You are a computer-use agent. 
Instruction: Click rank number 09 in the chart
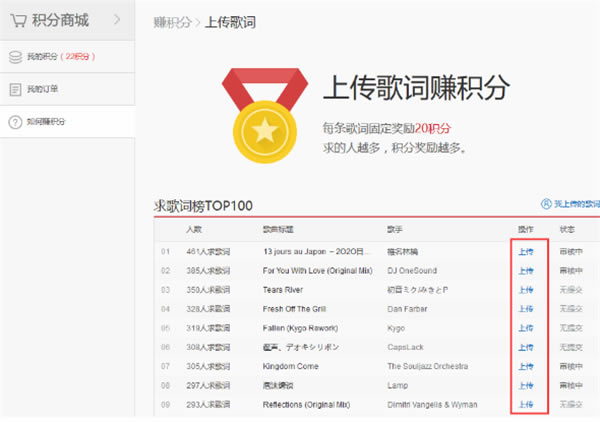[x=165, y=405]
